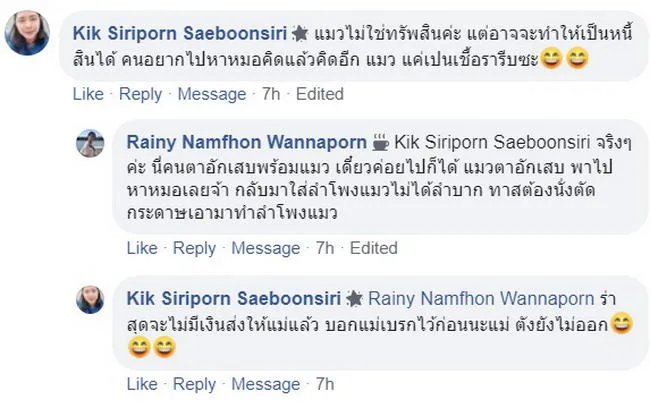Reply to Rainy Namfhon Wannaporn's comment
This screenshot has height=408, width=650.
[x=194, y=248]
